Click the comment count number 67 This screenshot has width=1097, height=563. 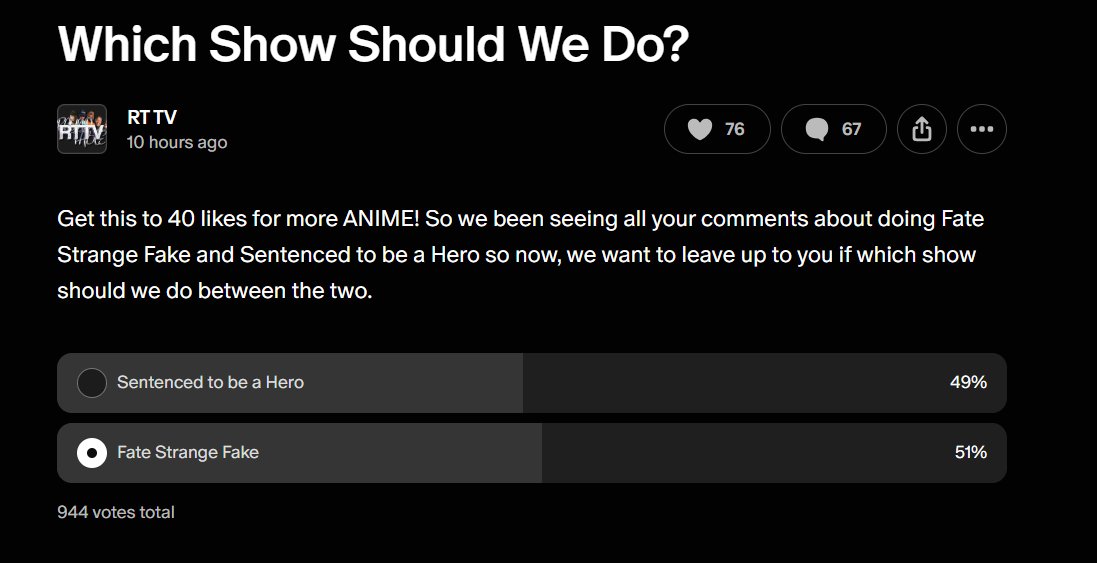click(851, 129)
